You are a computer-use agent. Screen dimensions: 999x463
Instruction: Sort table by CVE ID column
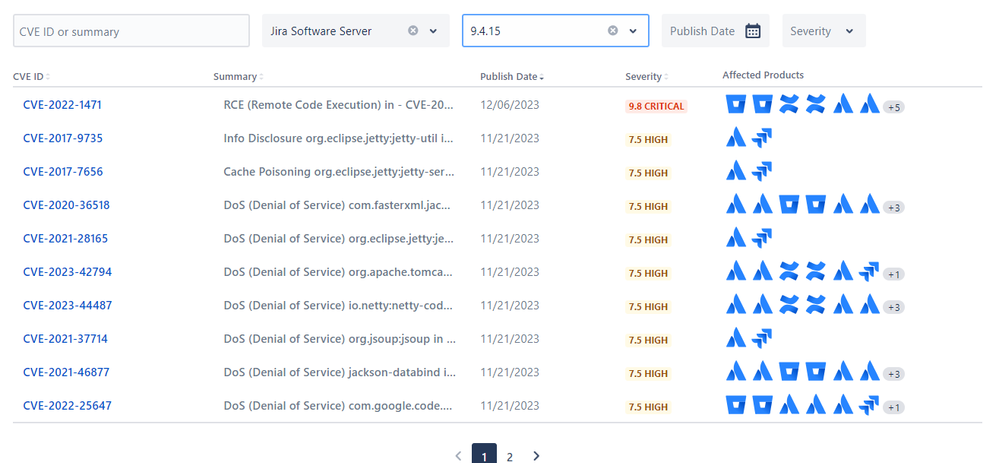point(31,76)
